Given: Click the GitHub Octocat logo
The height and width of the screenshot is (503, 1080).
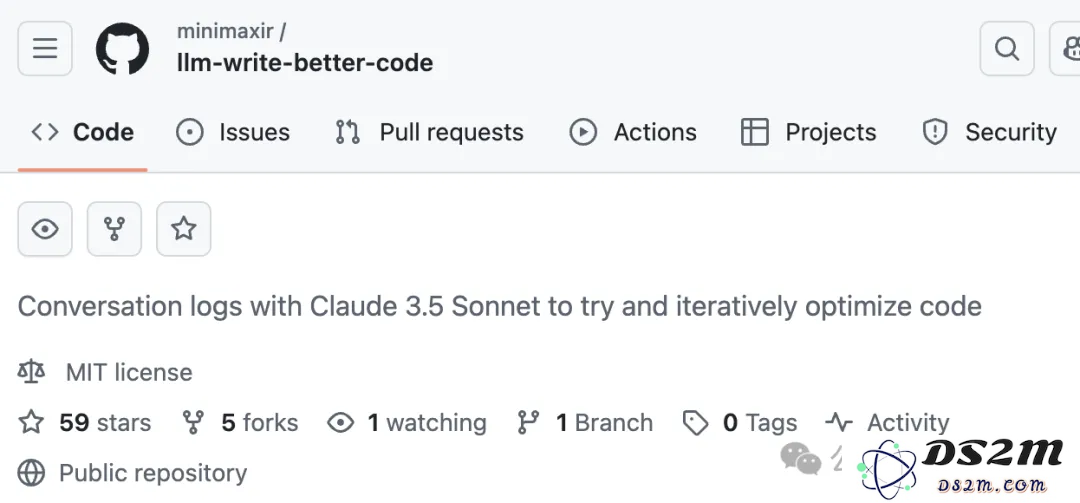Looking at the screenshot, I should pyautogui.click(x=123, y=49).
